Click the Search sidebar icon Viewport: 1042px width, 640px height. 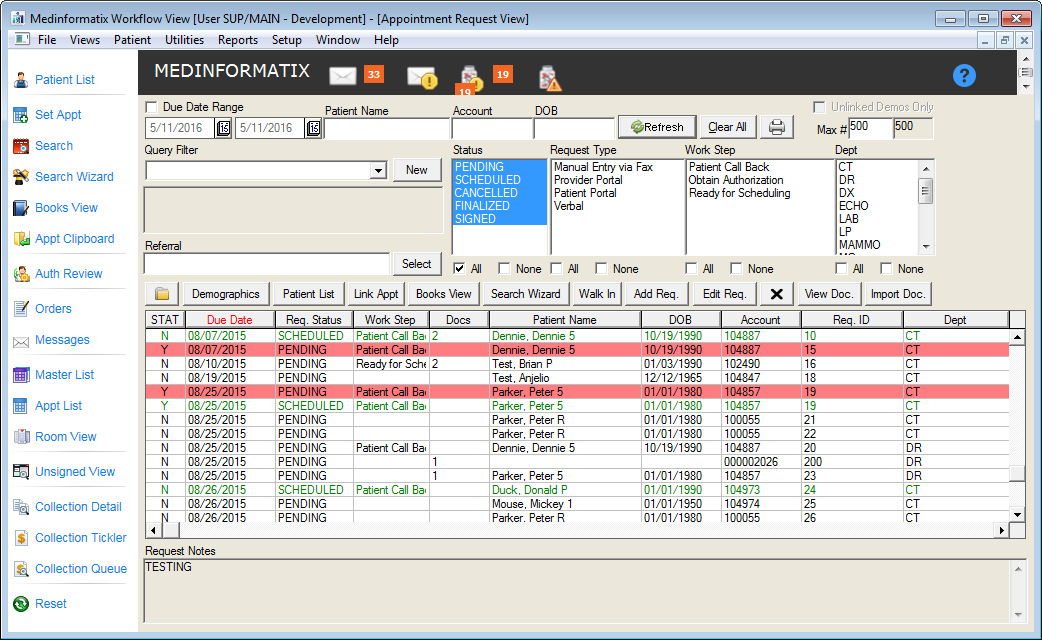[21, 146]
